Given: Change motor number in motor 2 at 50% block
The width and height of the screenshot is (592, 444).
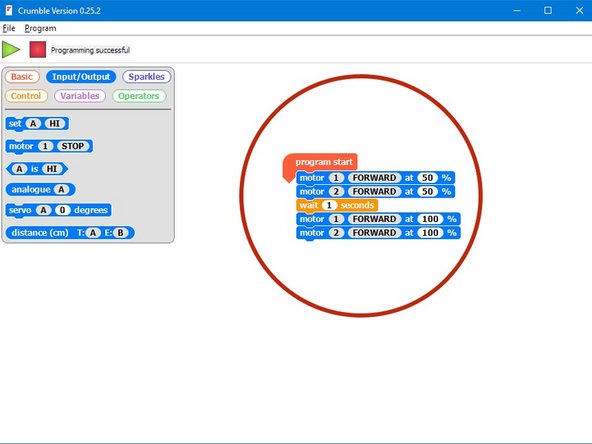Looking at the screenshot, I should click(x=336, y=191).
